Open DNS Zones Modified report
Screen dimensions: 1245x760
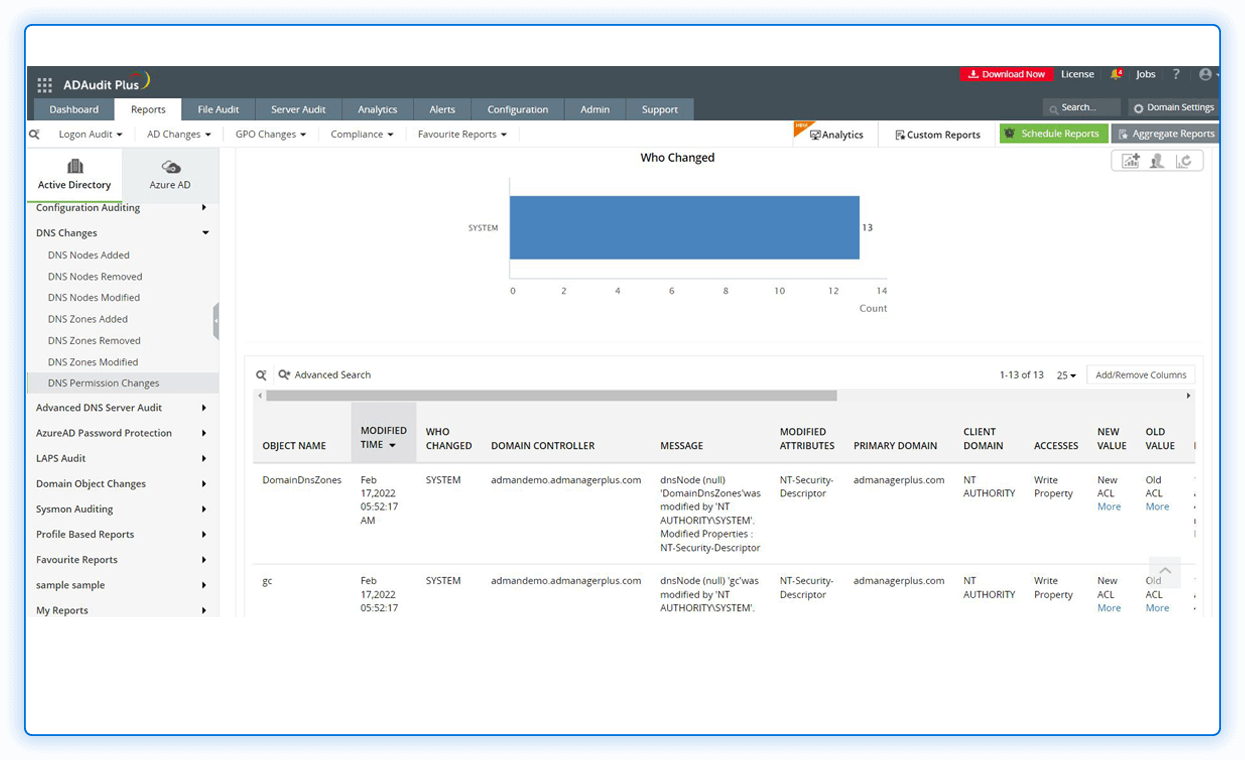(93, 362)
